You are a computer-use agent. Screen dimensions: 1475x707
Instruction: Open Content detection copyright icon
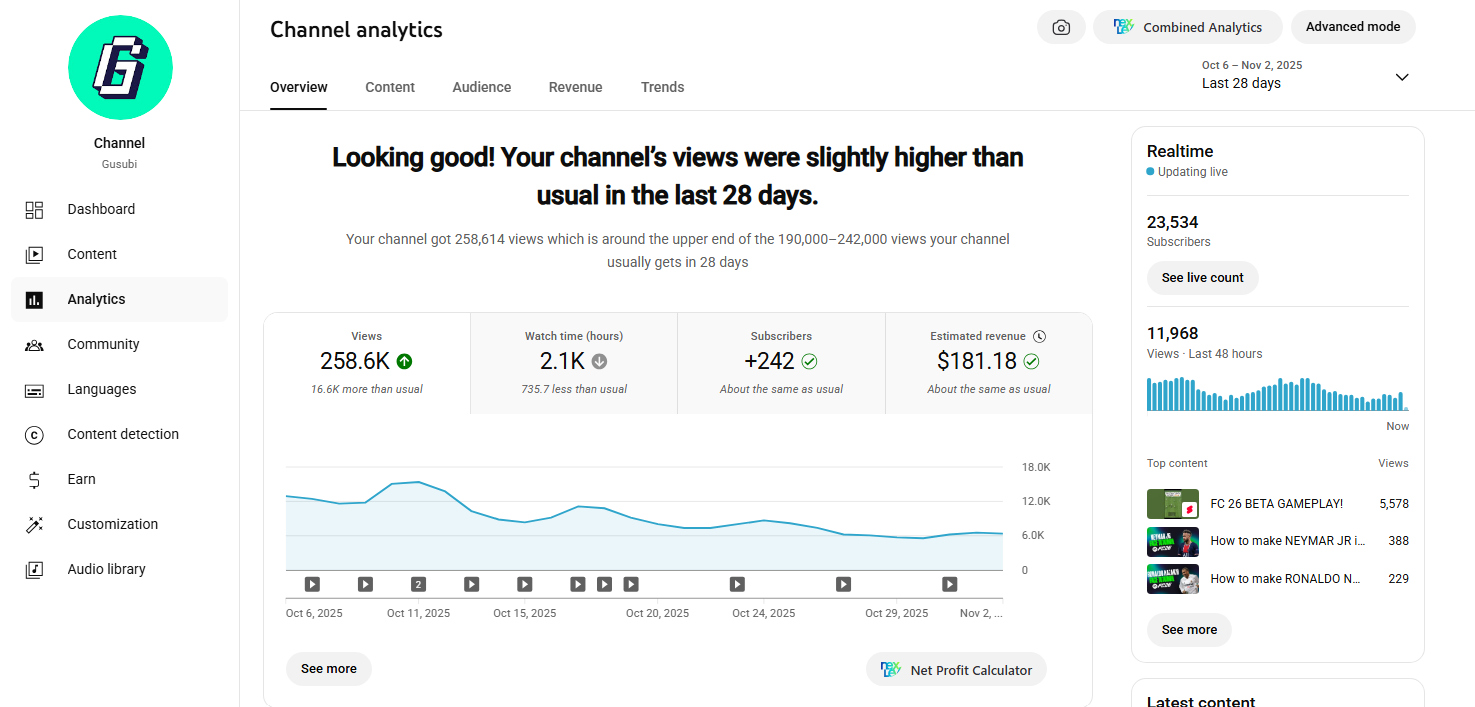(34, 435)
